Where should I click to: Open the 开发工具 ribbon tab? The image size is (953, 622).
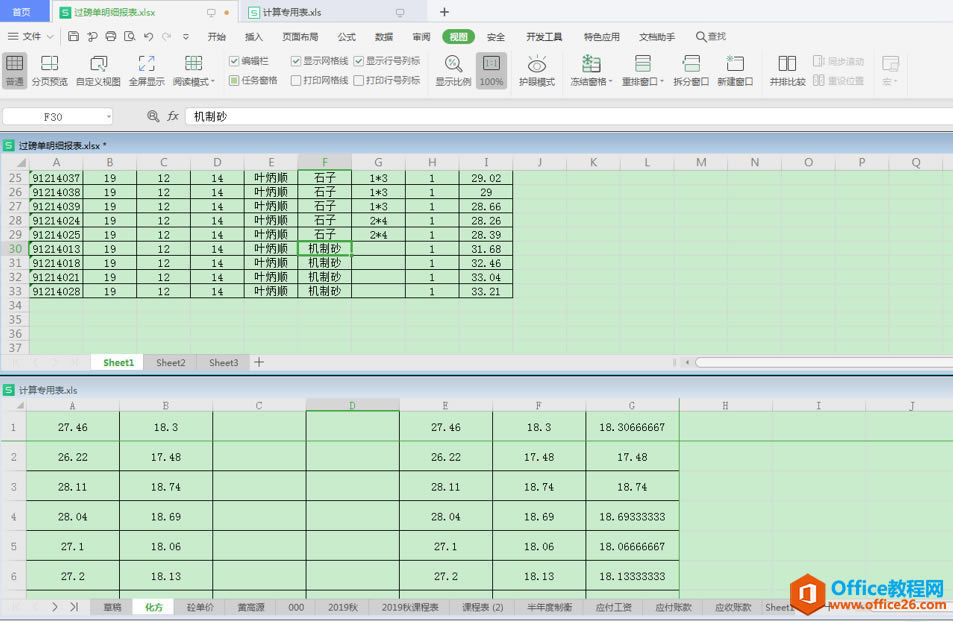[x=544, y=37]
